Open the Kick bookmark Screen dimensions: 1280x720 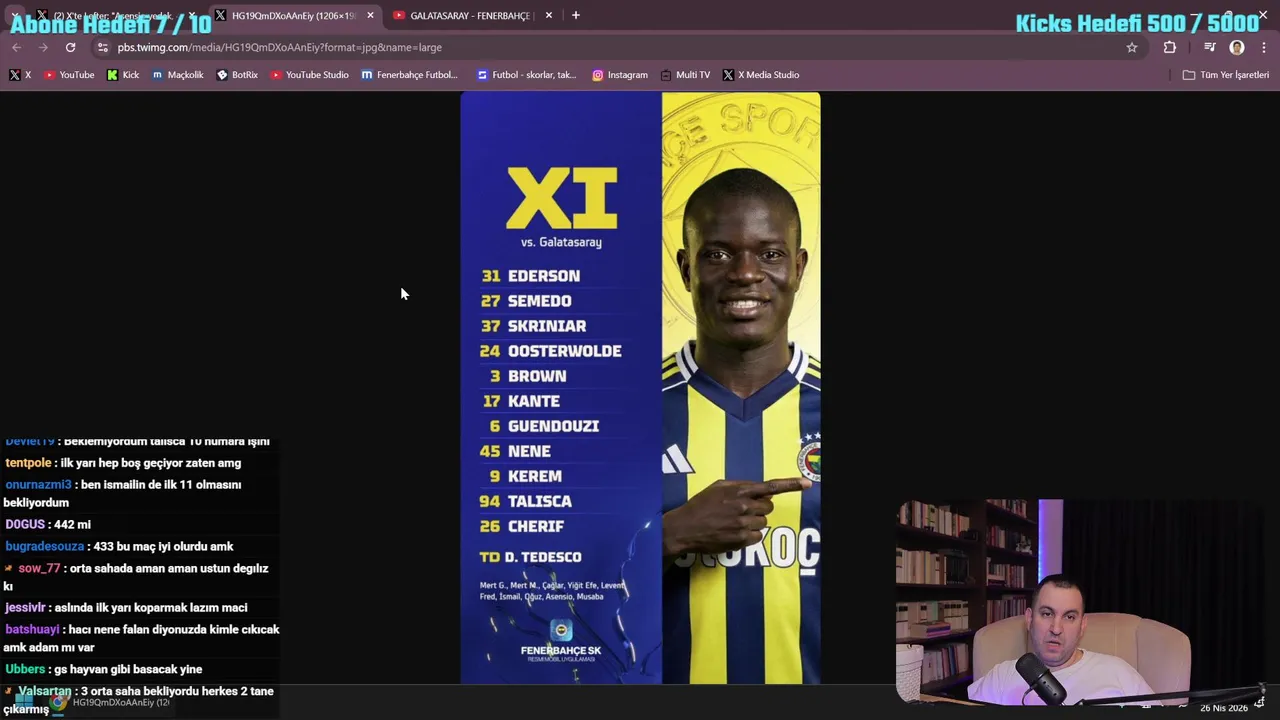pyautogui.click(x=123, y=75)
